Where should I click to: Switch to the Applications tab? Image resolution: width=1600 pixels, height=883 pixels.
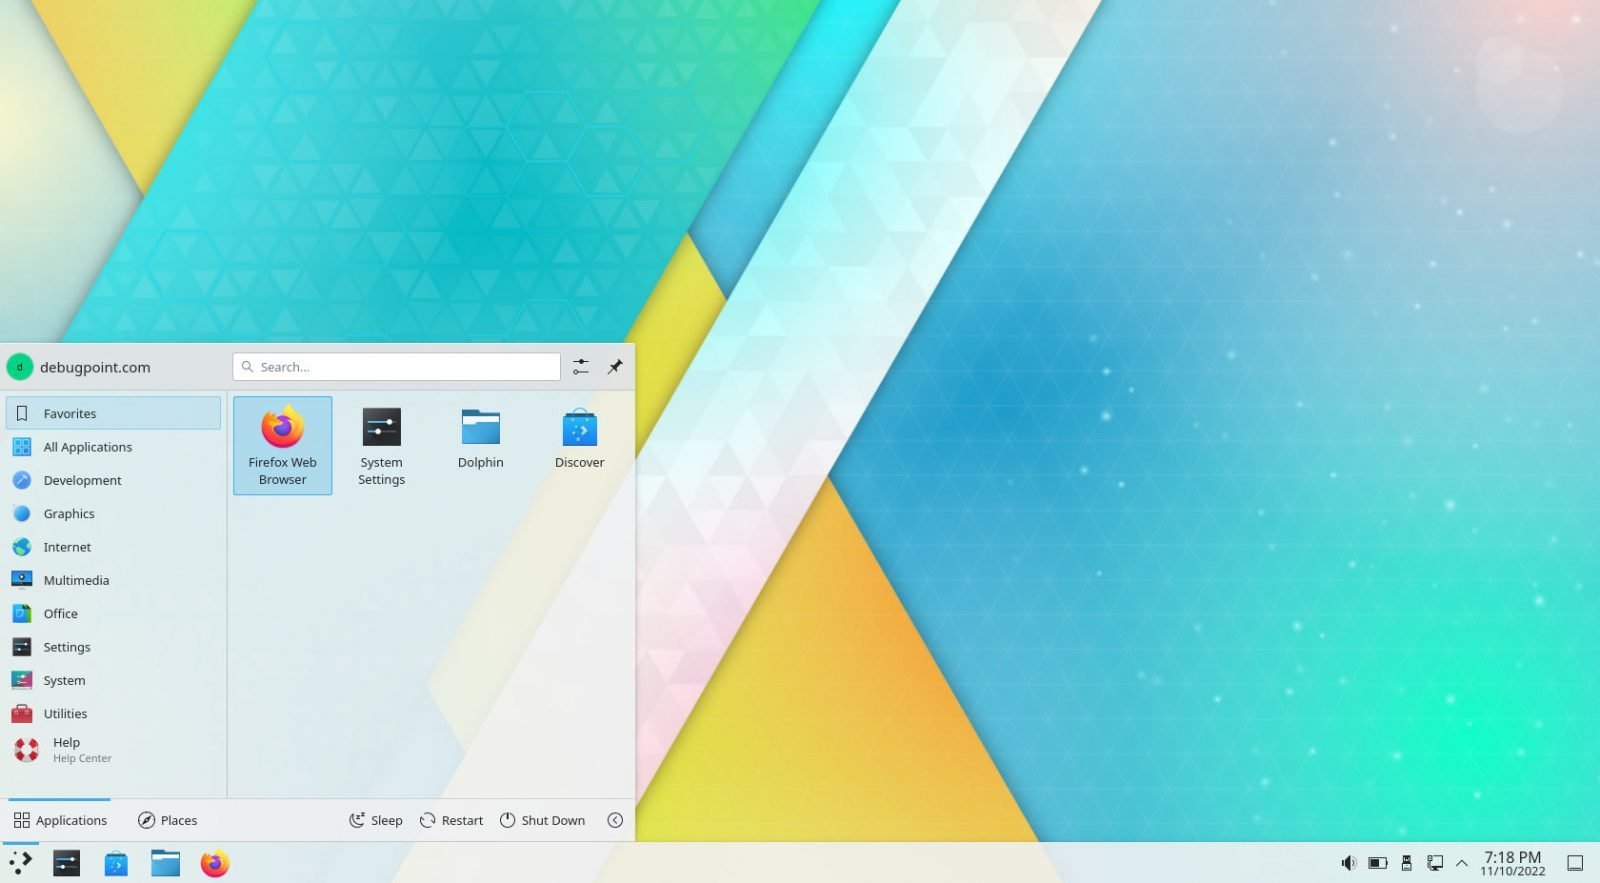click(x=60, y=820)
